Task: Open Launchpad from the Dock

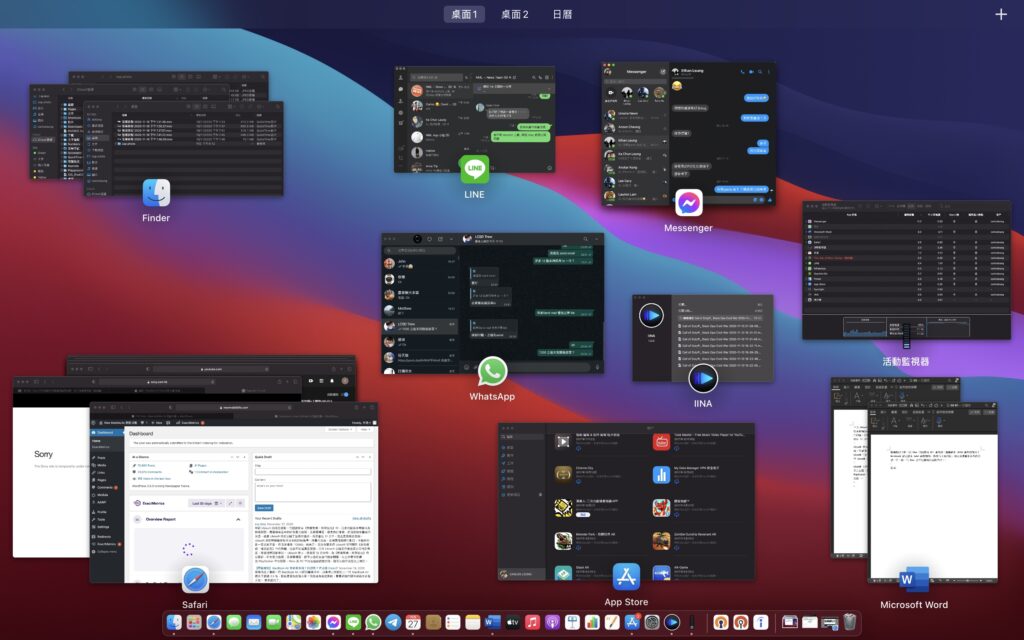Action: click(x=194, y=622)
